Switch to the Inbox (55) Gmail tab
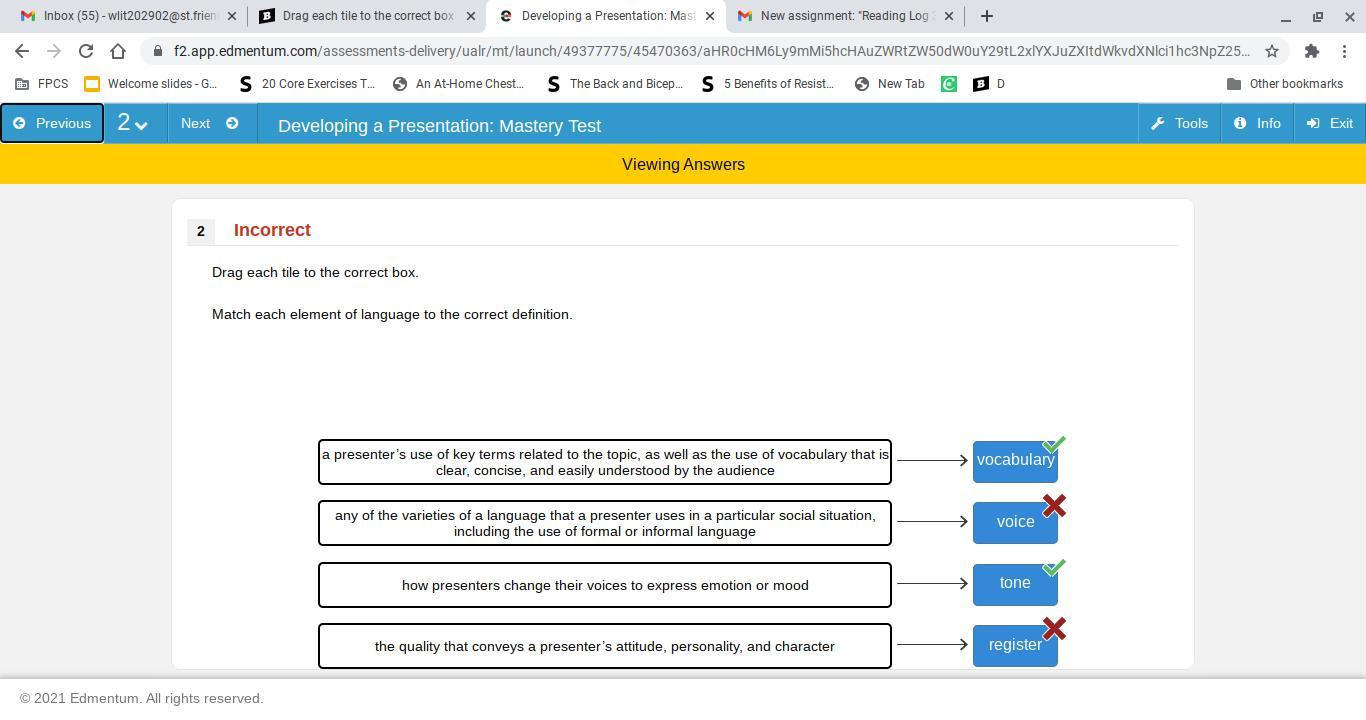The width and height of the screenshot is (1366, 720). tap(129, 16)
